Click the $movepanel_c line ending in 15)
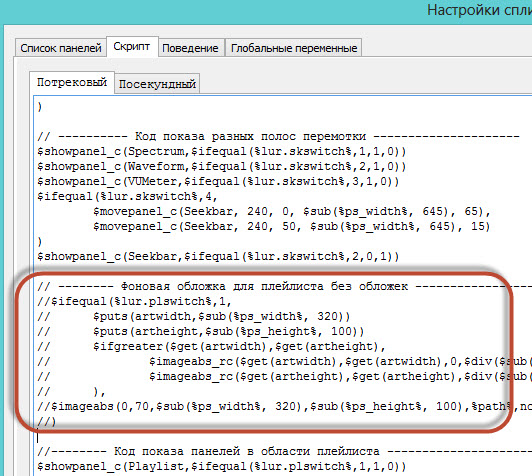The image size is (532, 476). click(x=292, y=226)
